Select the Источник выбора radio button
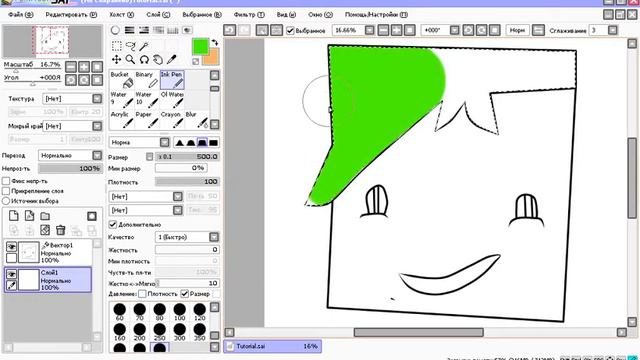This screenshot has height=360, width=640. pos(6,201)
